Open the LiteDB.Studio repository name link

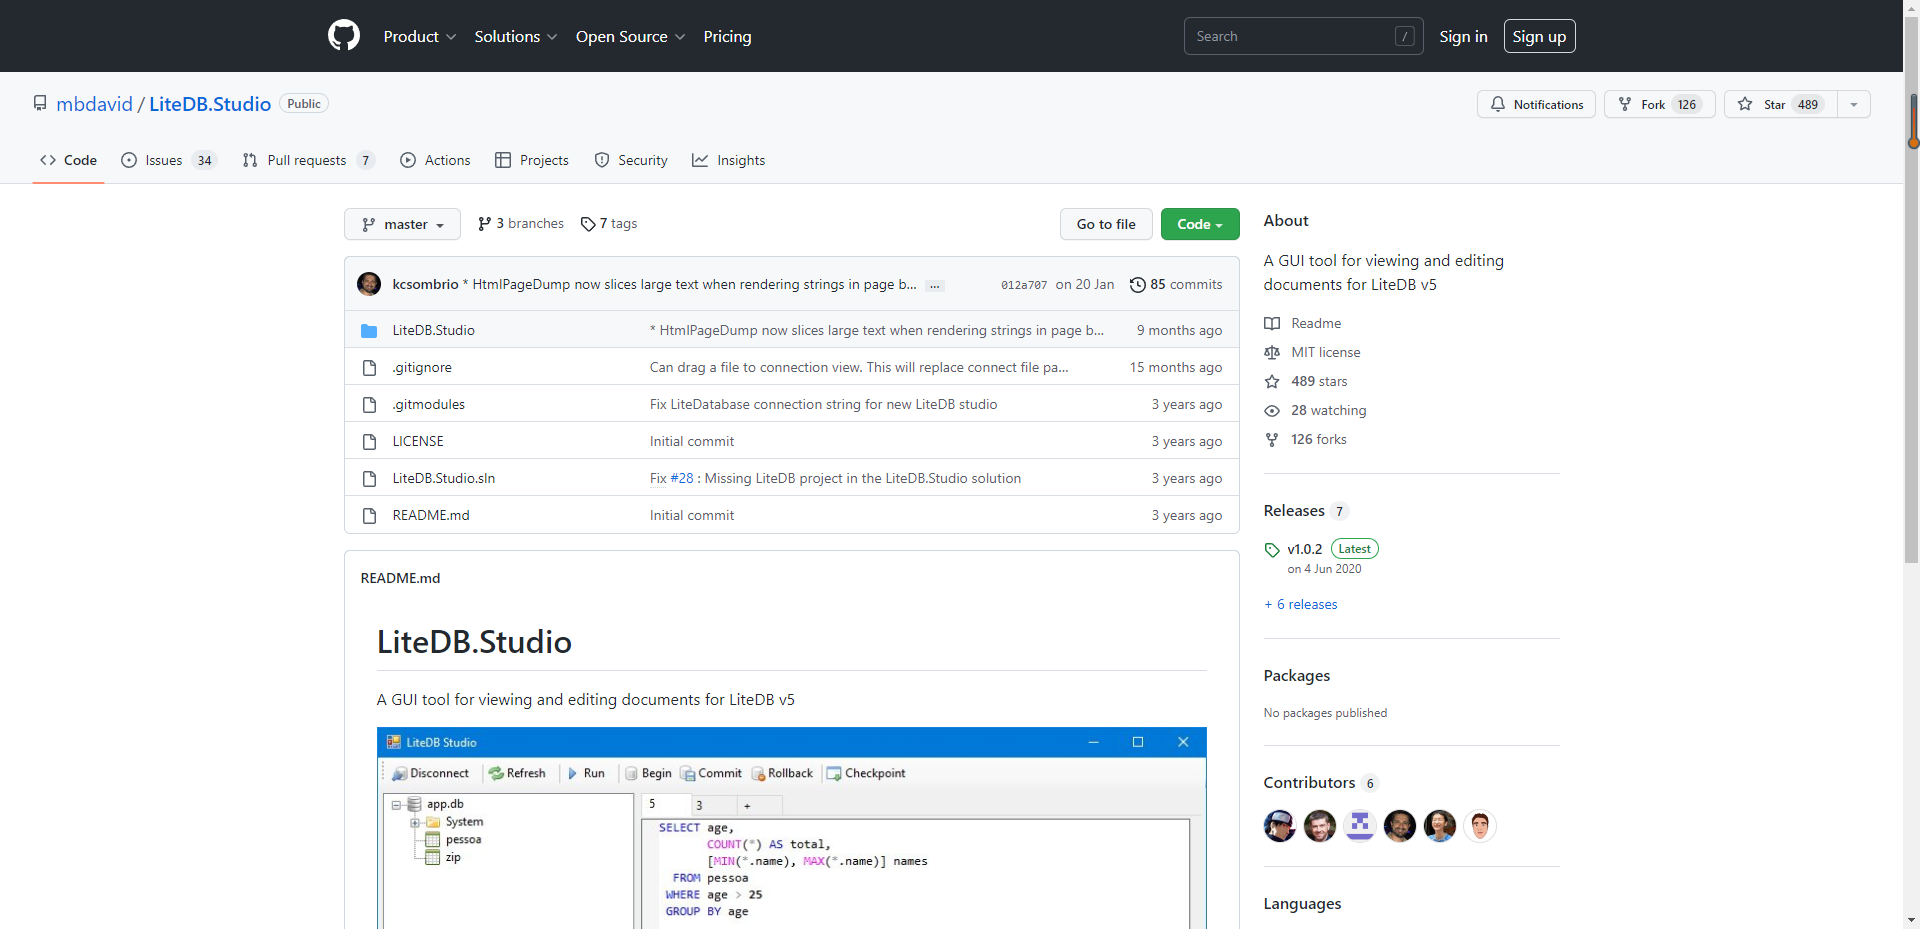coord(210,104)
